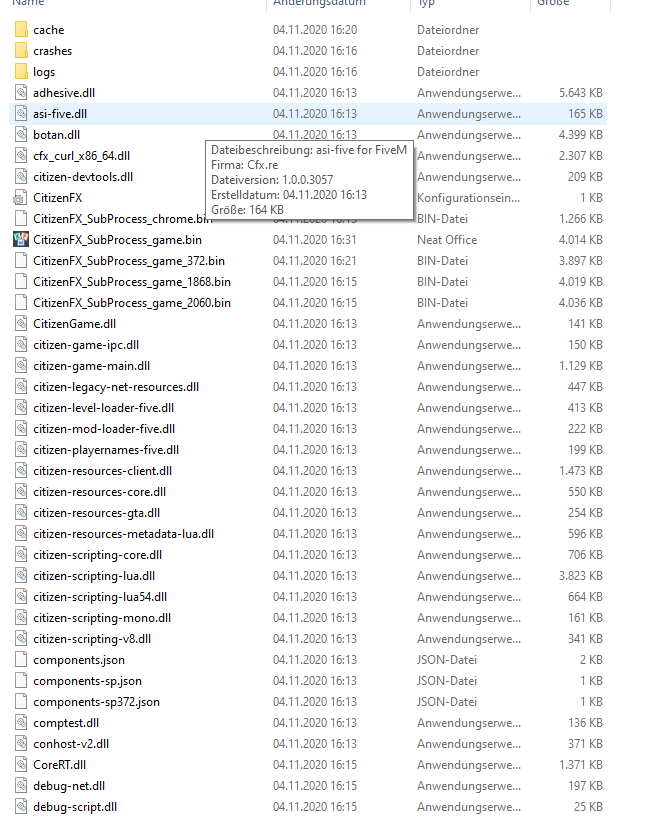Image resolution: width=658 pixels, height=822 pixels.
Task: Click the citizen-legacy-net-resources.dll file icon
Action: point(21,386)
